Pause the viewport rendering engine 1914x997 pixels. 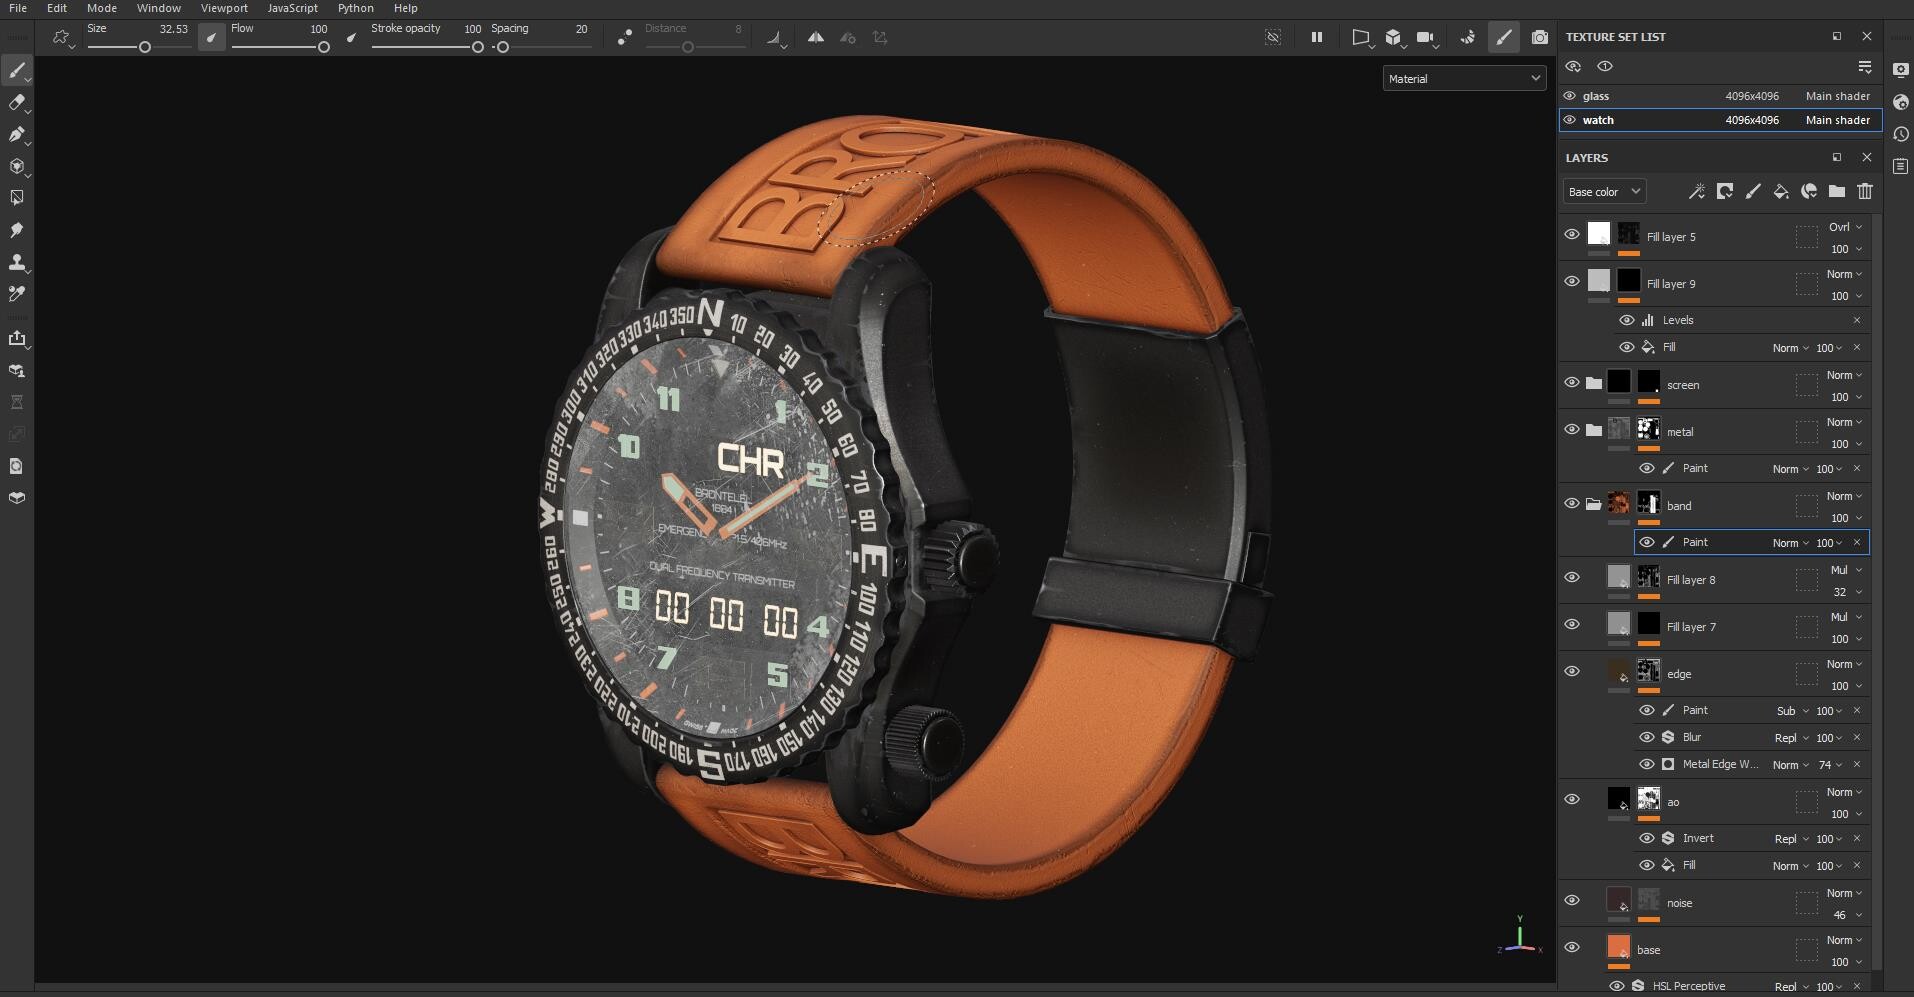1316,37
